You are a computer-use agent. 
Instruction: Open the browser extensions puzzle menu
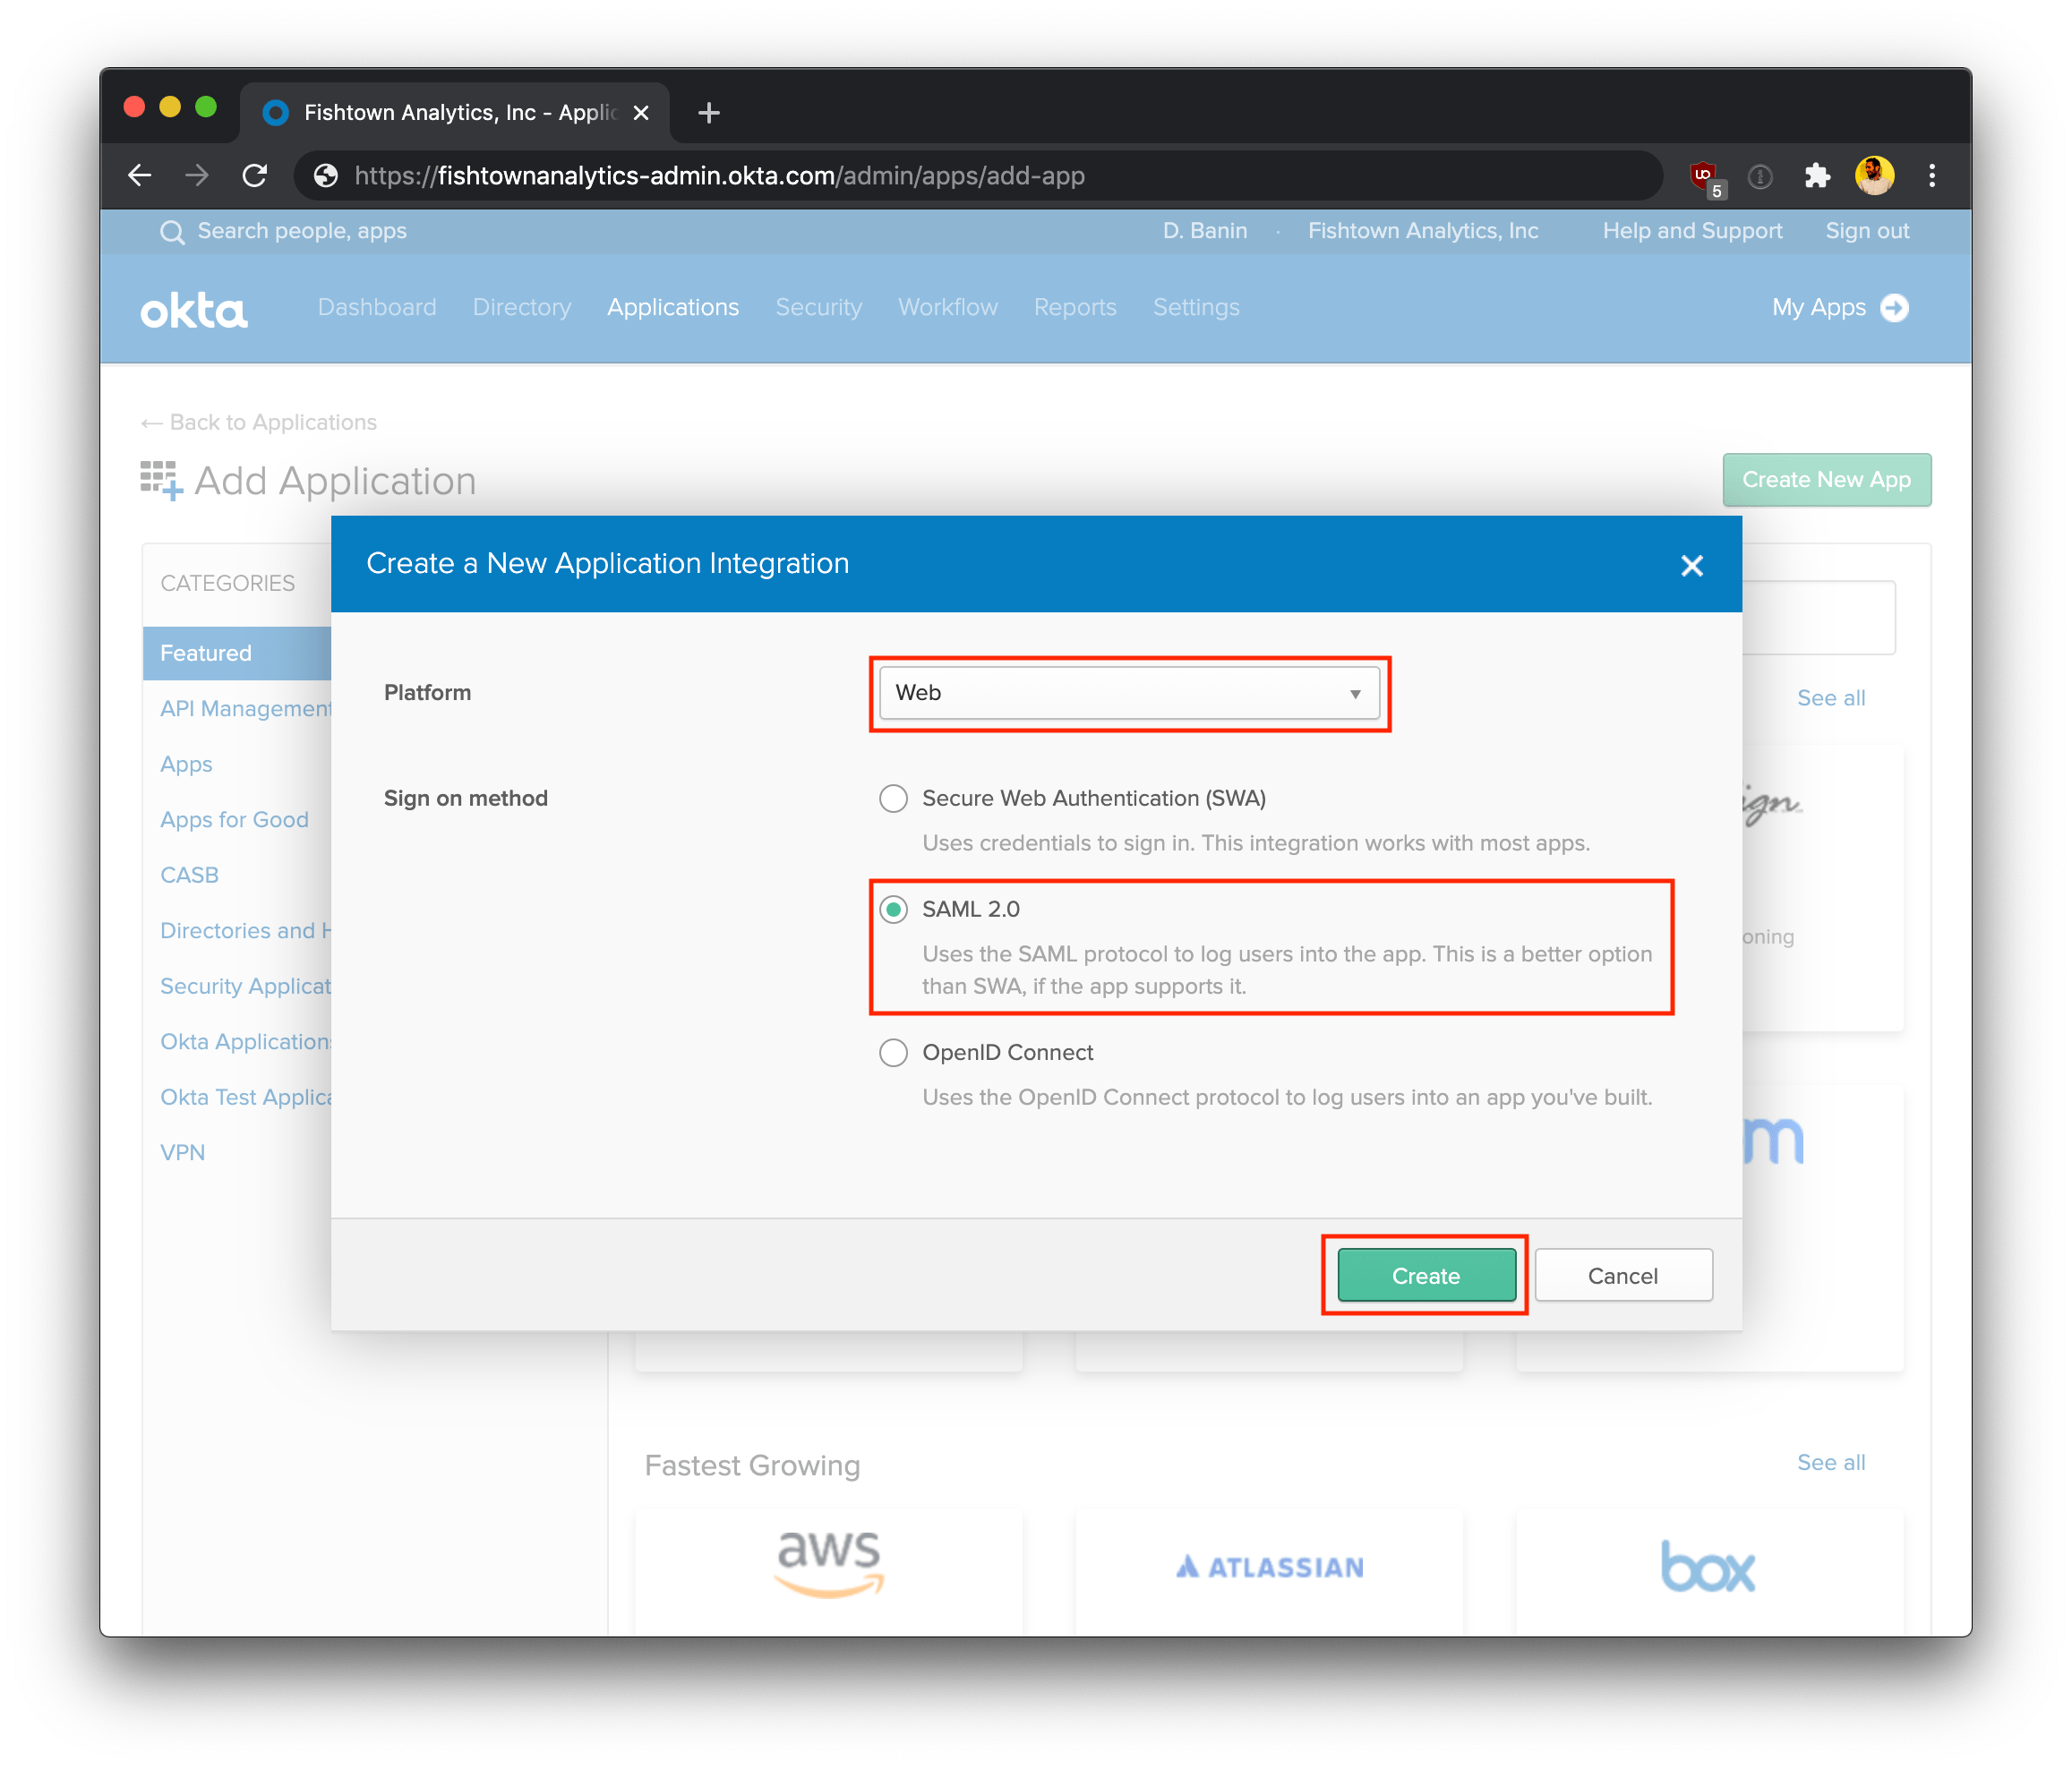coord(1818,175)
